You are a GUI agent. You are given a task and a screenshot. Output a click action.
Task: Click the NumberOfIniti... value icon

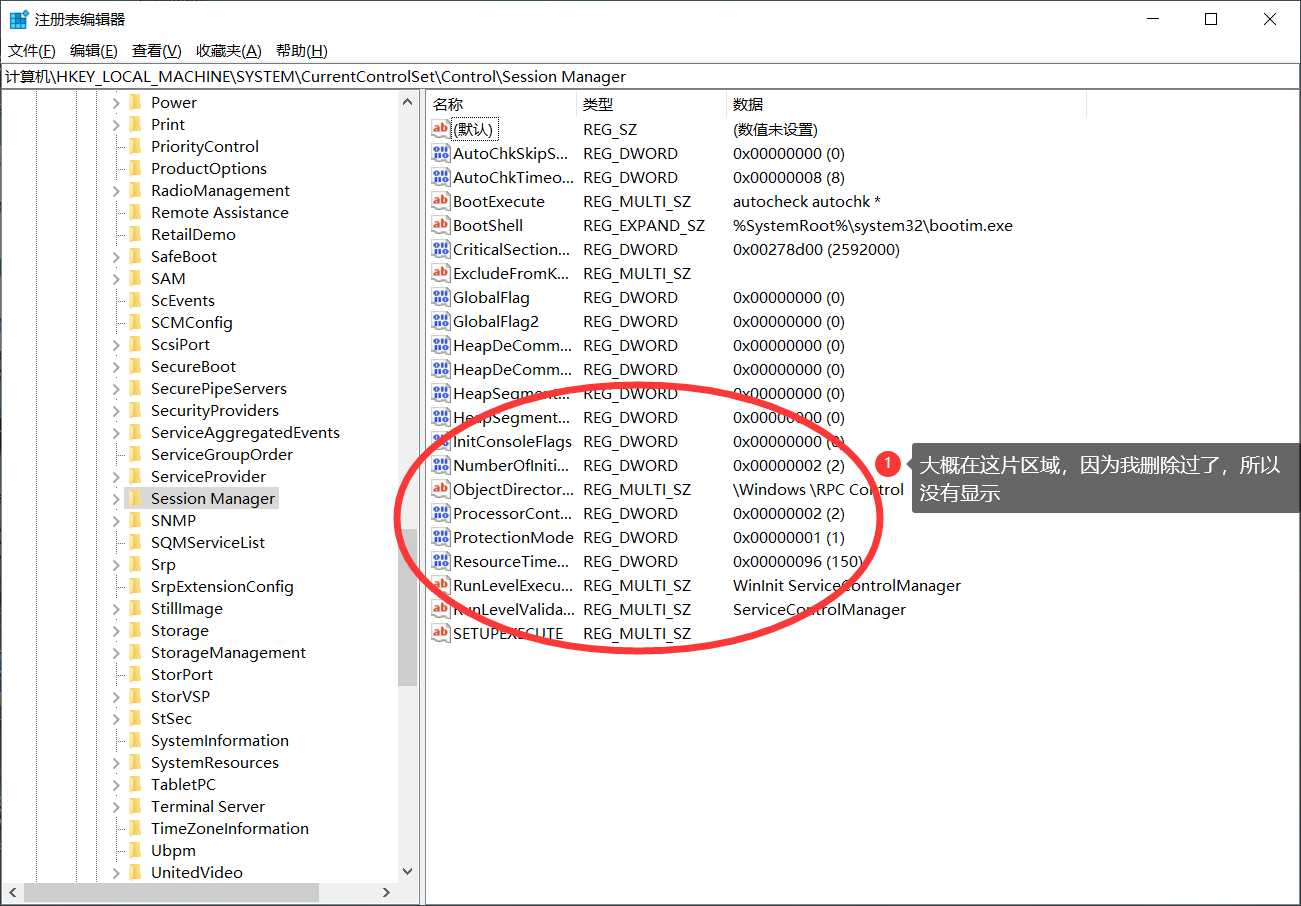[441, 465]
